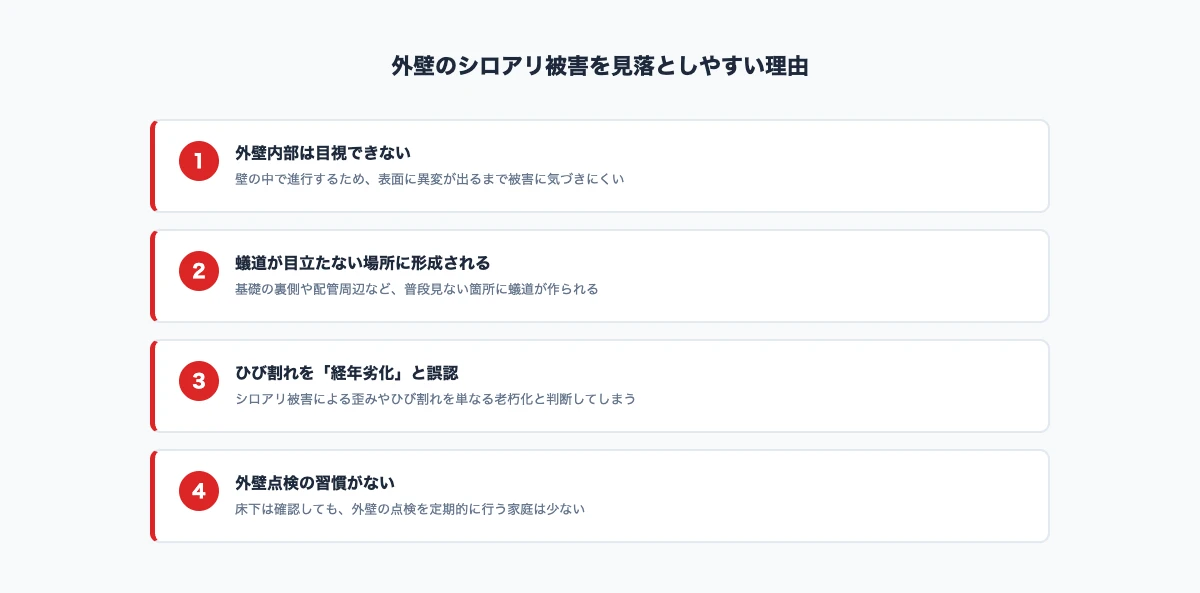Click the page heading about シロアリ被害
Viewport: 1200px width, 593px height.
click(x=600, y=67)
